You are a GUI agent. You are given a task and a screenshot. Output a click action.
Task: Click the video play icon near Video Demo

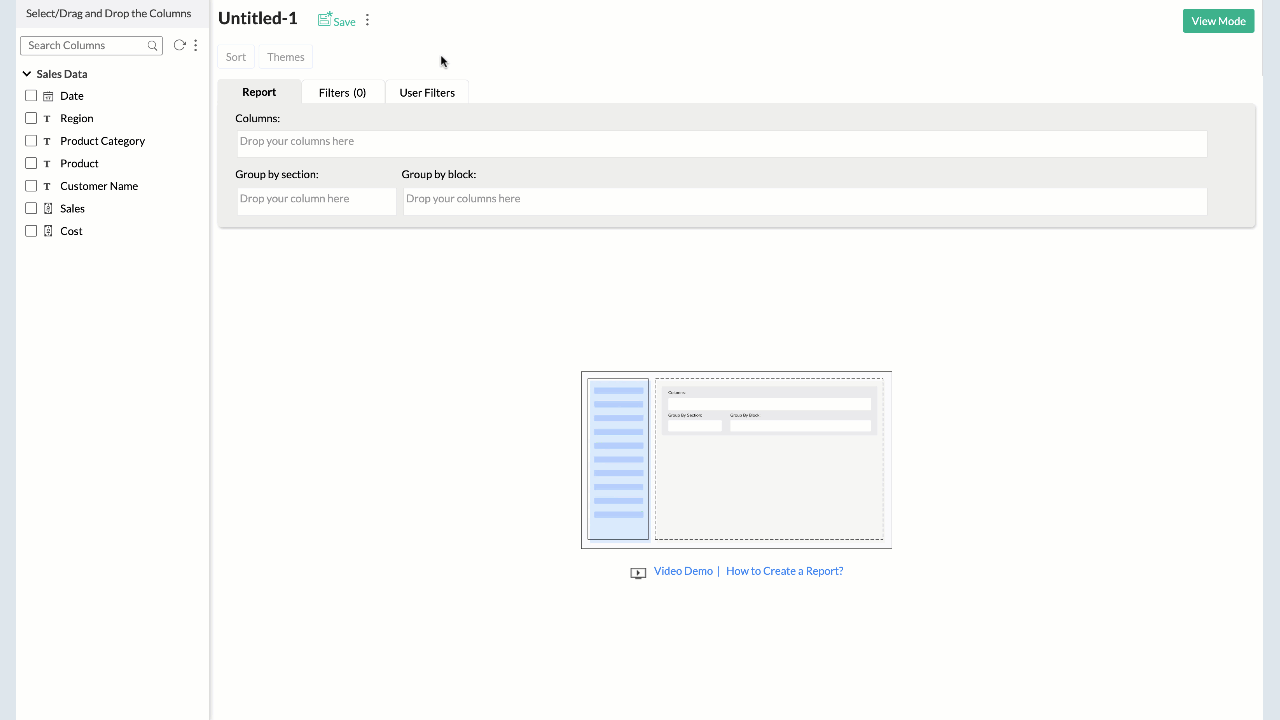coord(637,572)
